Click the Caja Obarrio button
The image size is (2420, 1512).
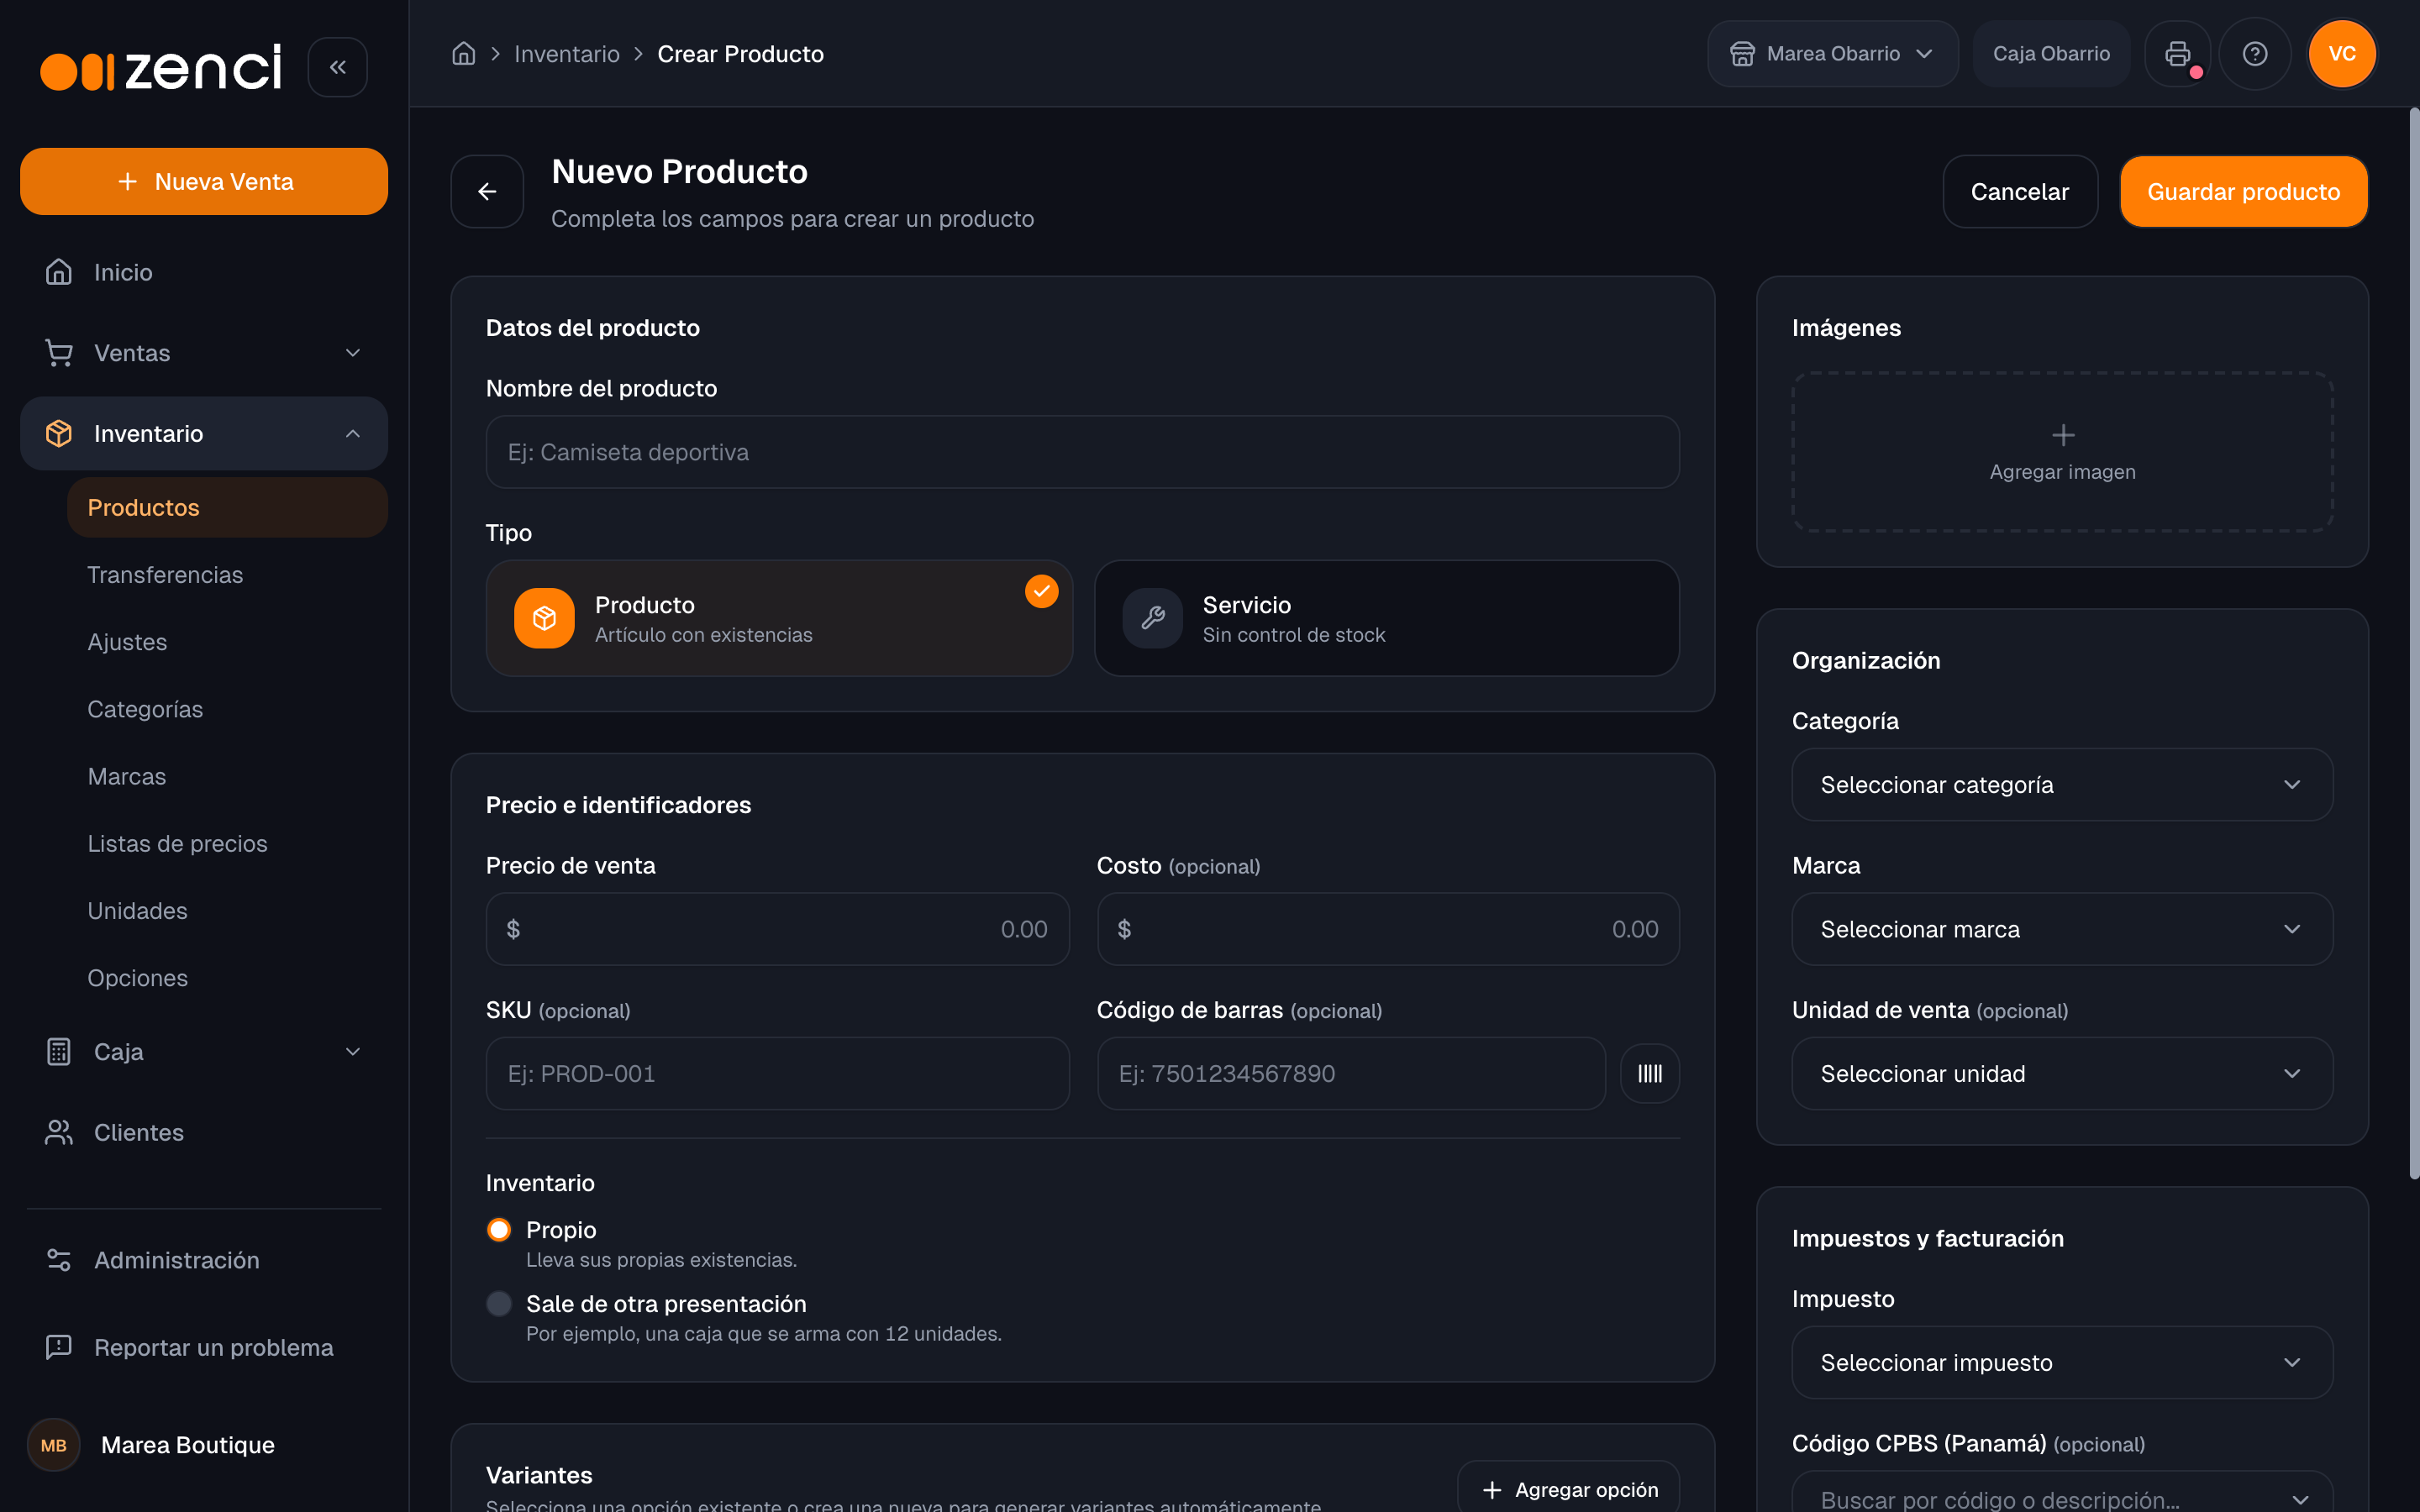point(2051,54)
